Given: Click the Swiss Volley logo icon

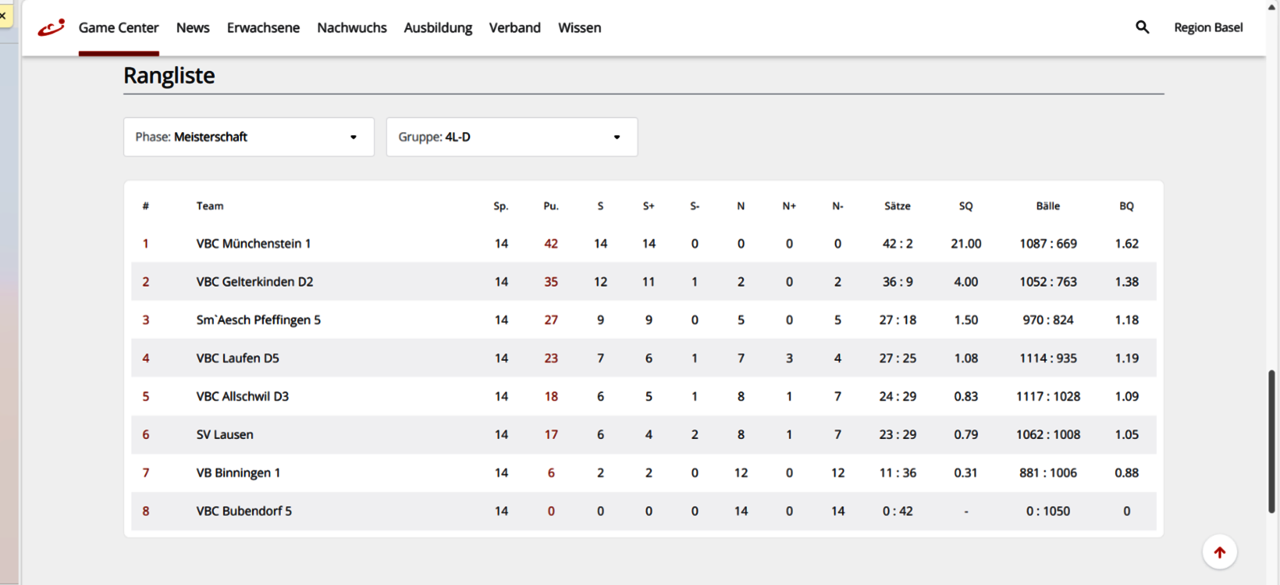Looking at the screenshot, I should point(51,28).
